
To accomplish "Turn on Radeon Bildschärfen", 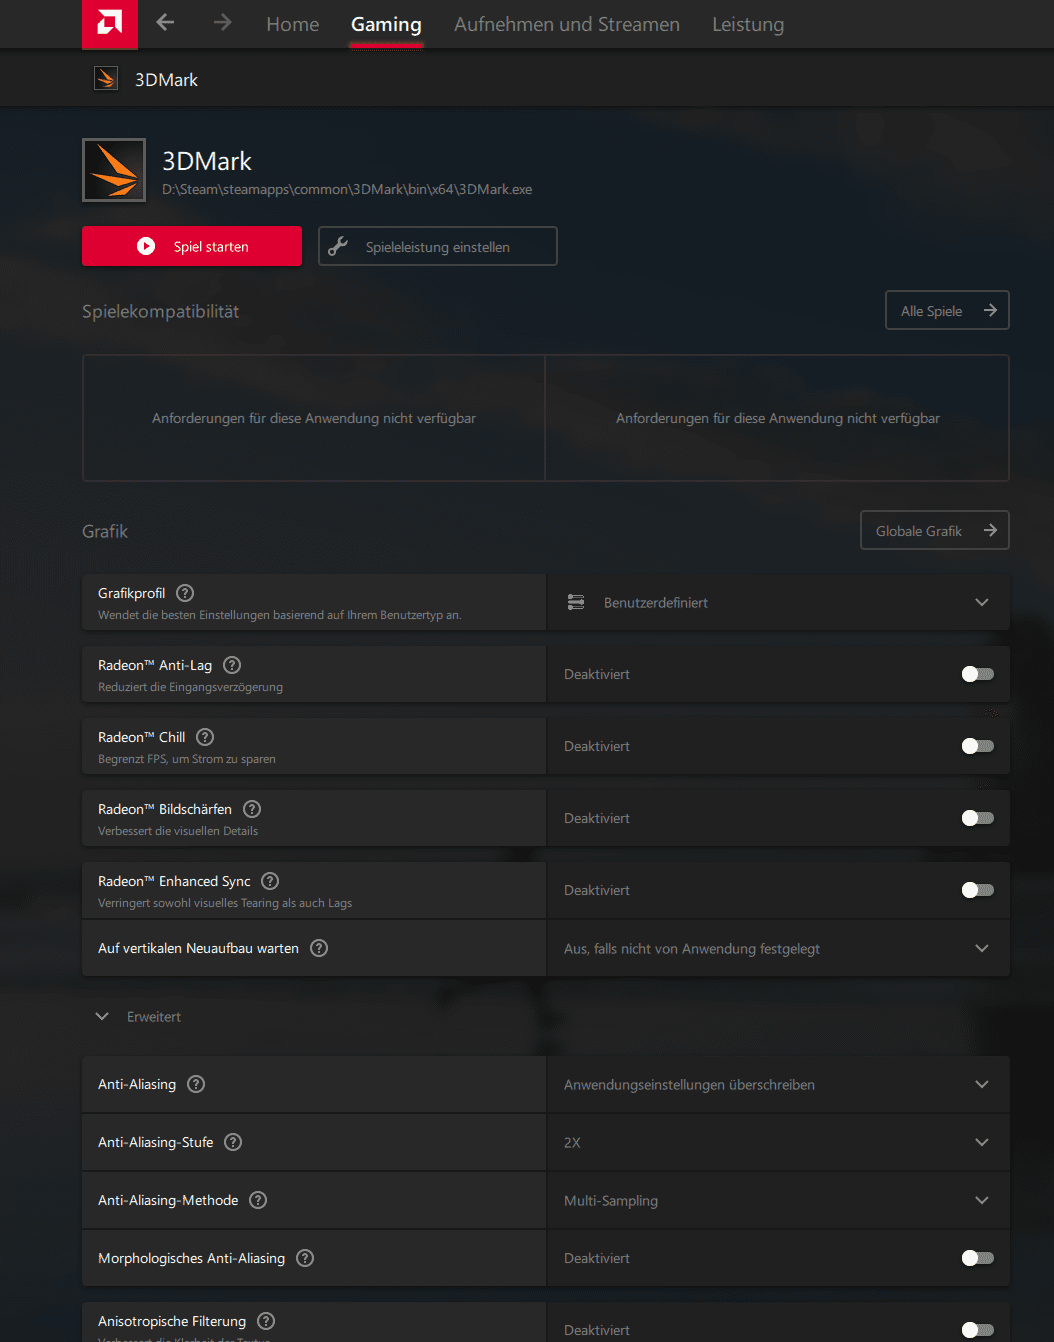I will click(977, 818).
